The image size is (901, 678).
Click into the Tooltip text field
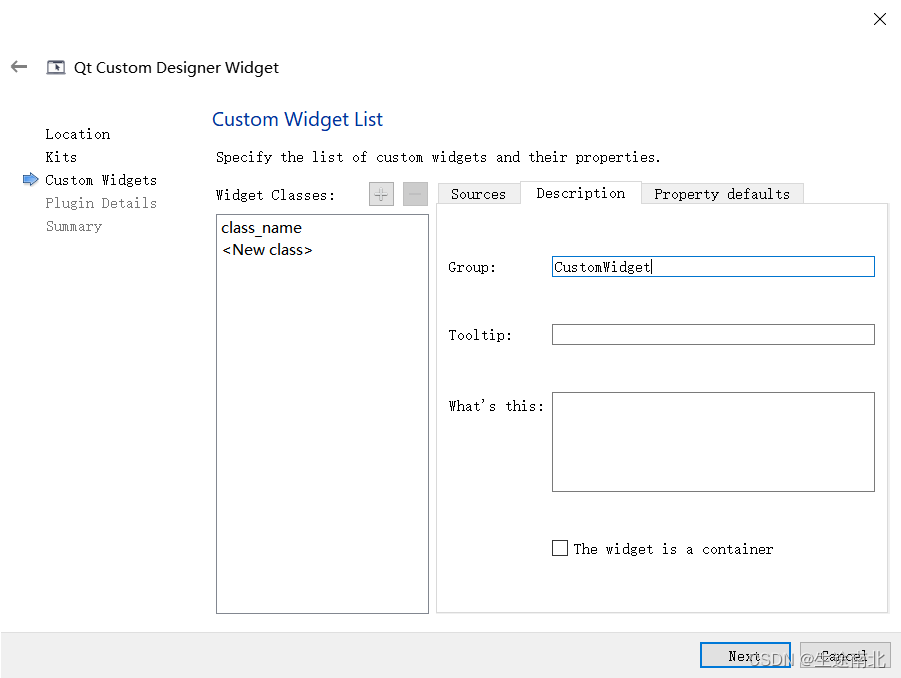[713, 334]
